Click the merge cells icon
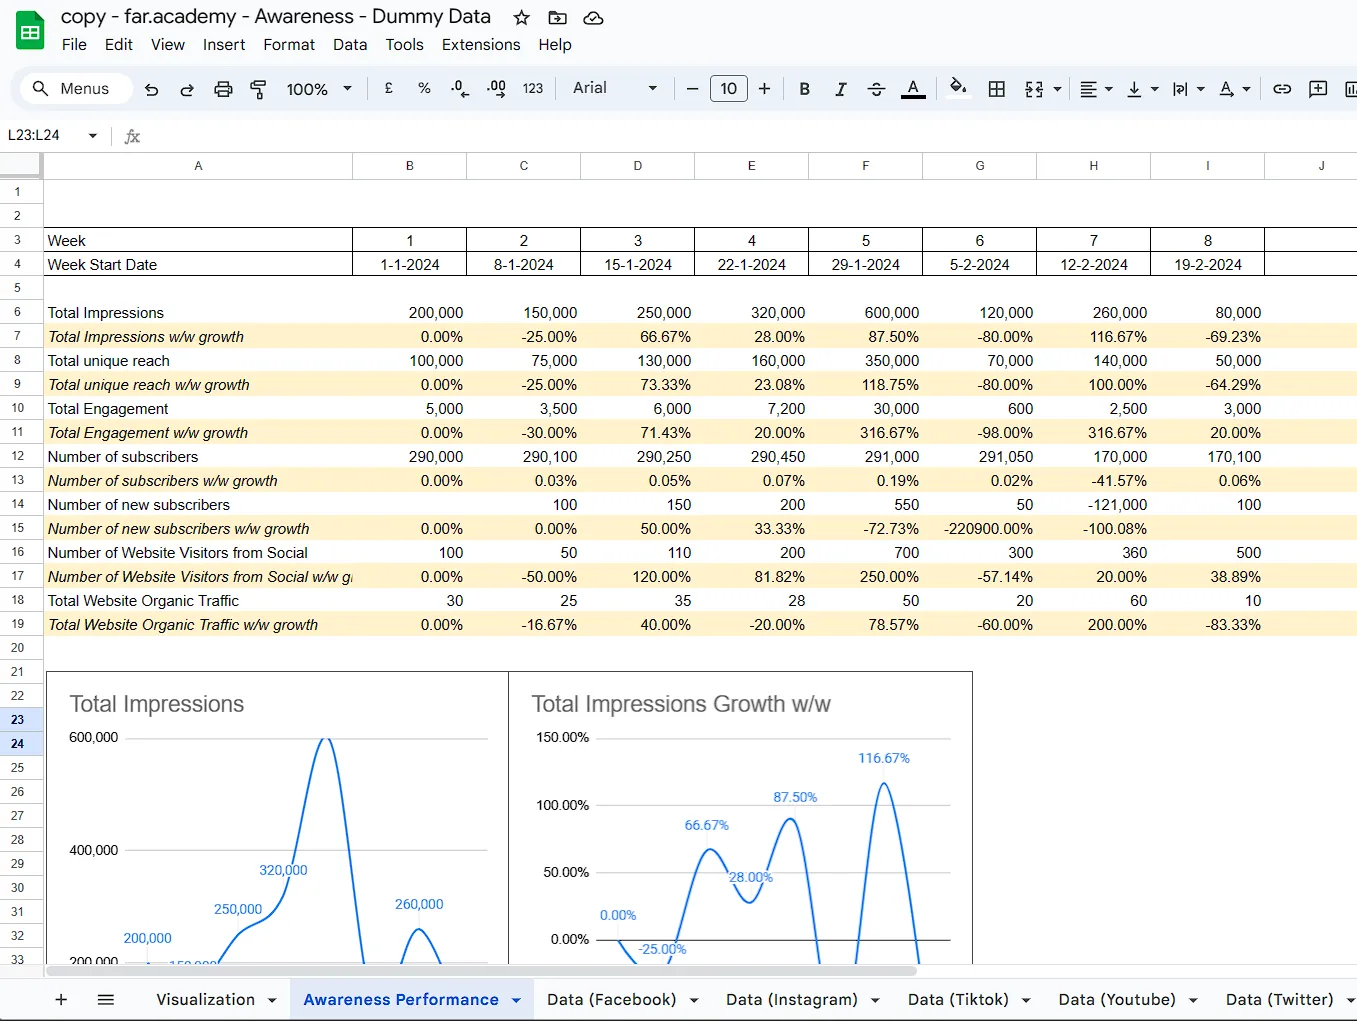 coord(1034,89)
